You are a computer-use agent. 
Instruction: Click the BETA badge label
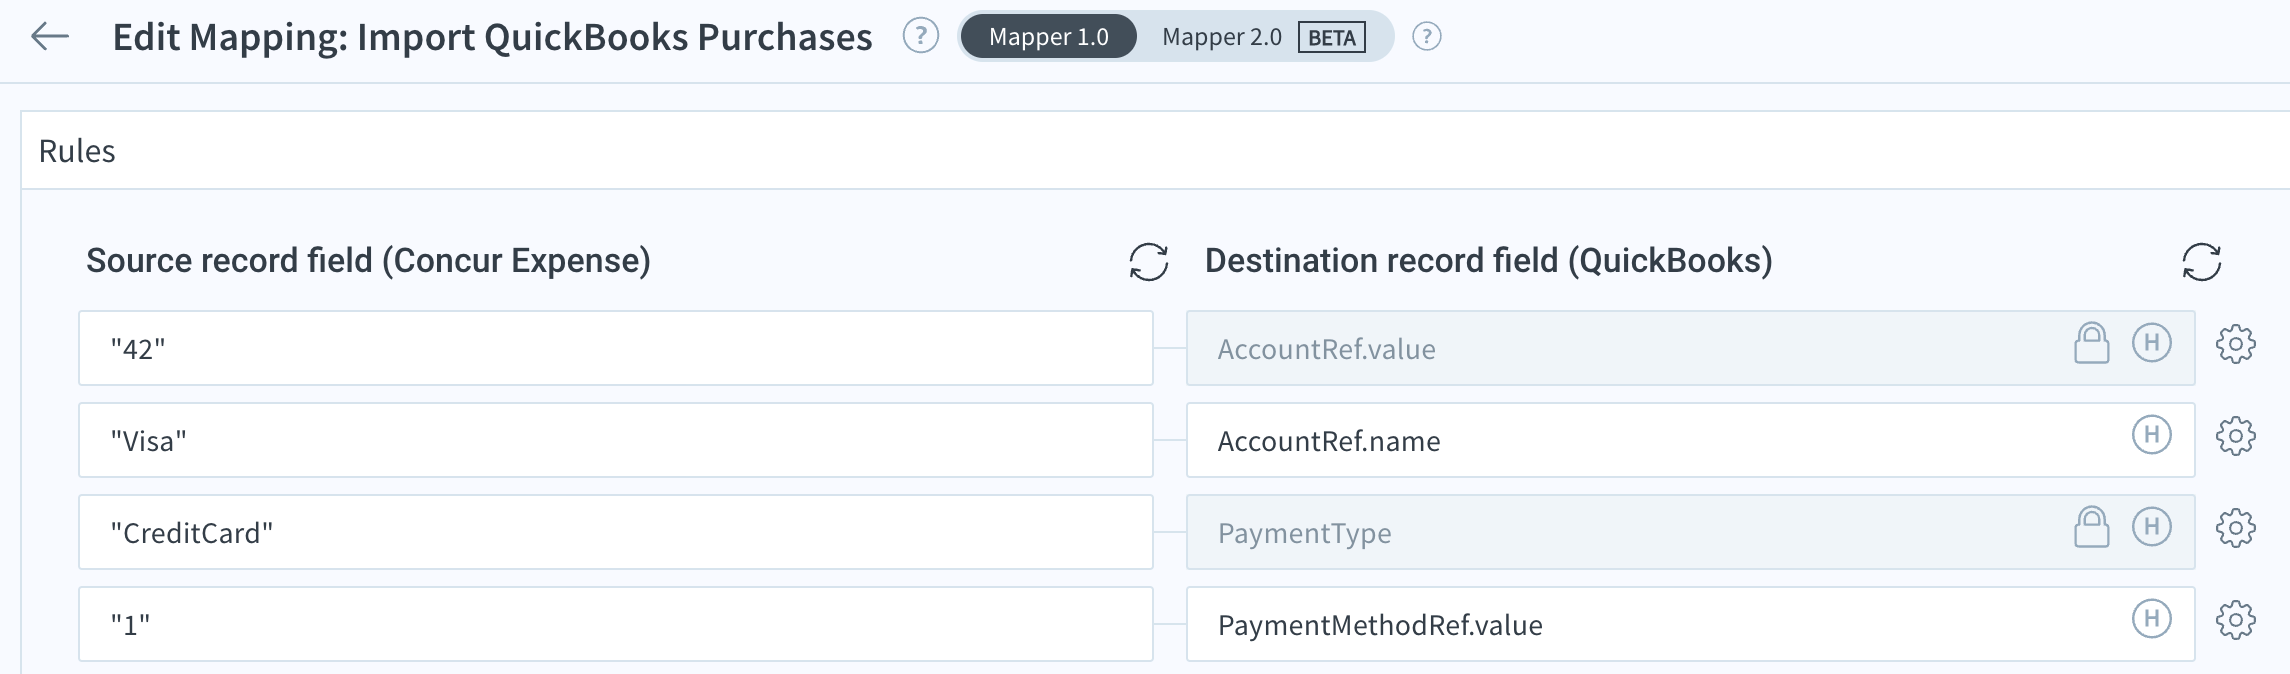coord(1331,38)
